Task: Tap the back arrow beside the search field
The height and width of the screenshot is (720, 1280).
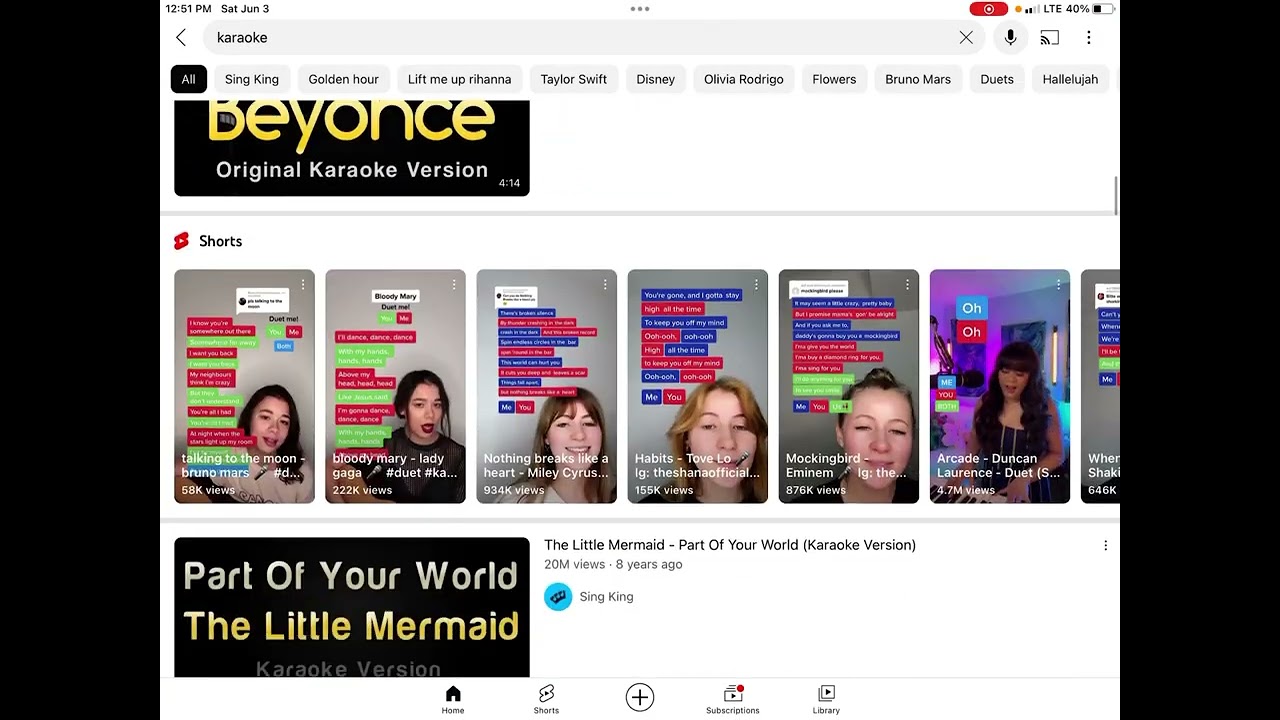Action: point(181,38)
